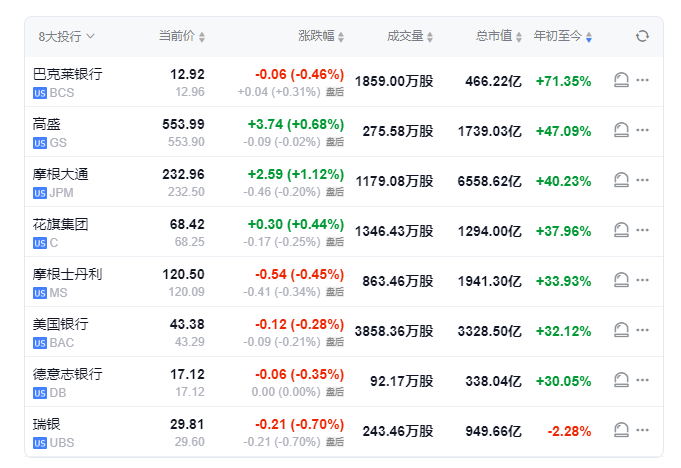Viewport: 681px width, 468px height.
Task: Select year-to-date +30.05%
Action: tap(563, 381)
